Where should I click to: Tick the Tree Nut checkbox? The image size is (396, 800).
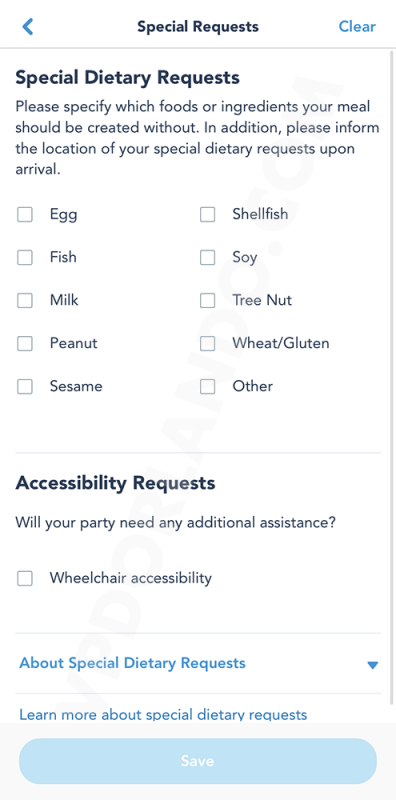coord(208,301)
